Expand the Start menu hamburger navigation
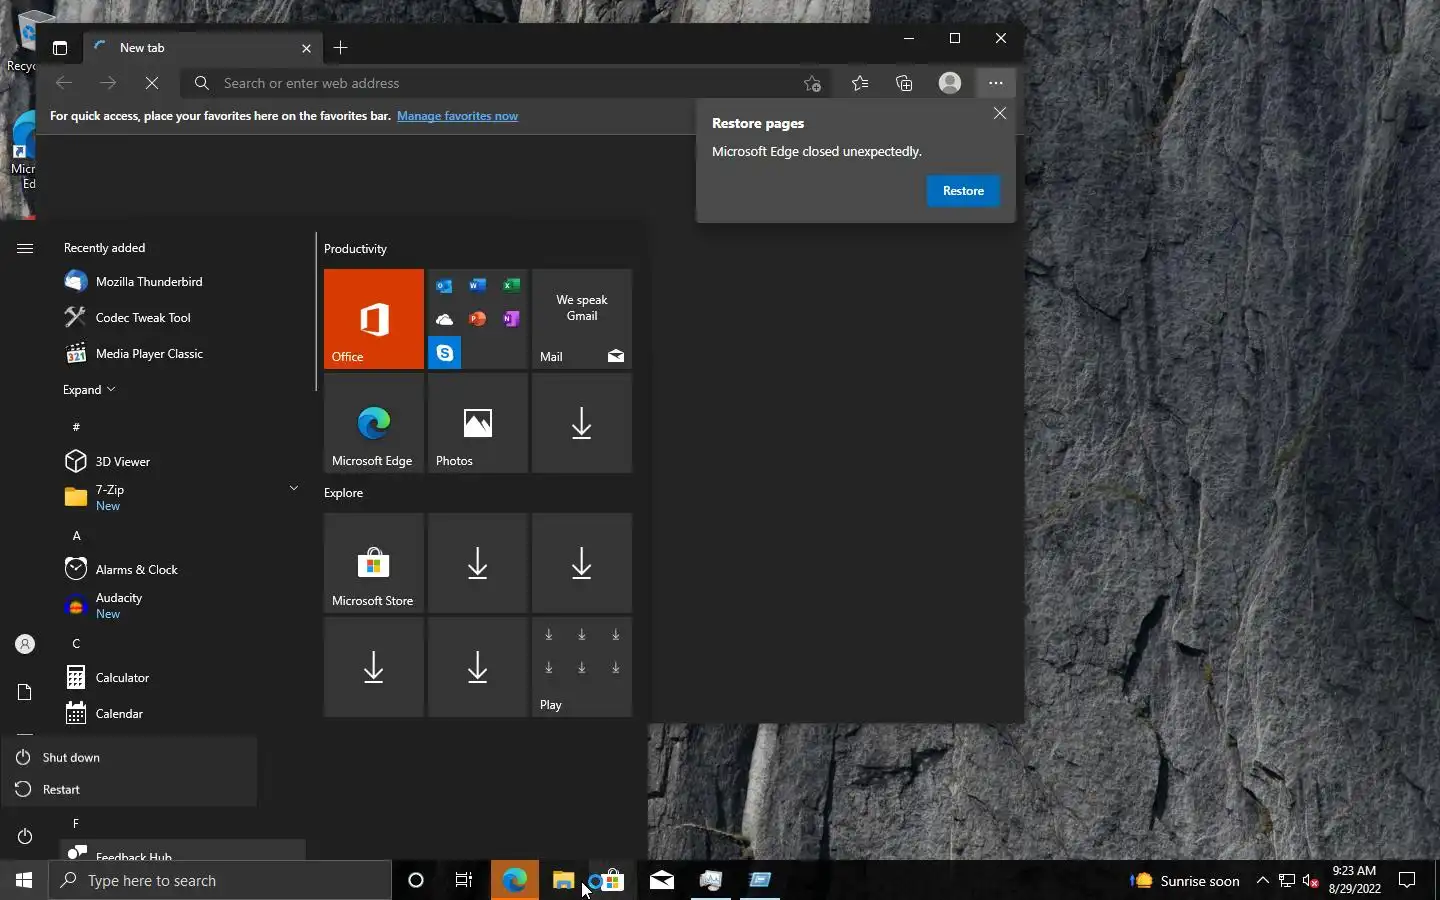The height and width of the screenshot is (900, 1440). click(25, 249)
